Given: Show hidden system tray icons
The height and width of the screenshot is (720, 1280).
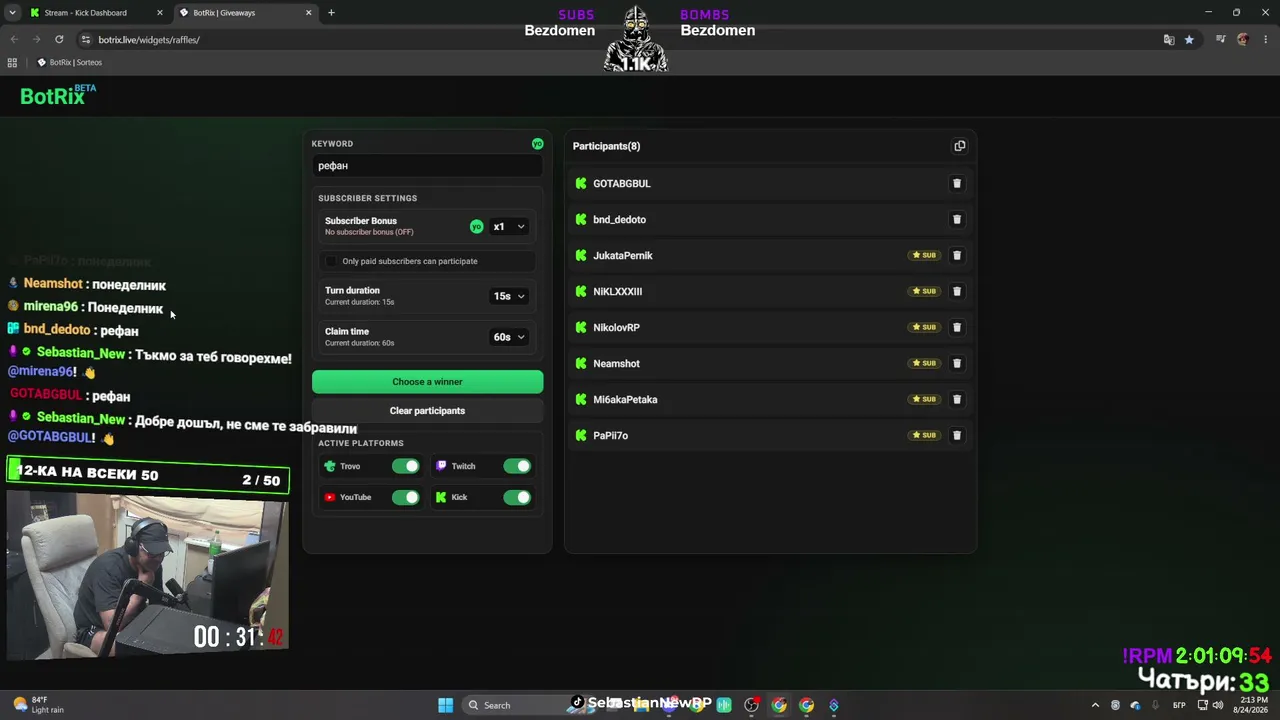Looking at the screenshot, I should tap(1095, 705).
